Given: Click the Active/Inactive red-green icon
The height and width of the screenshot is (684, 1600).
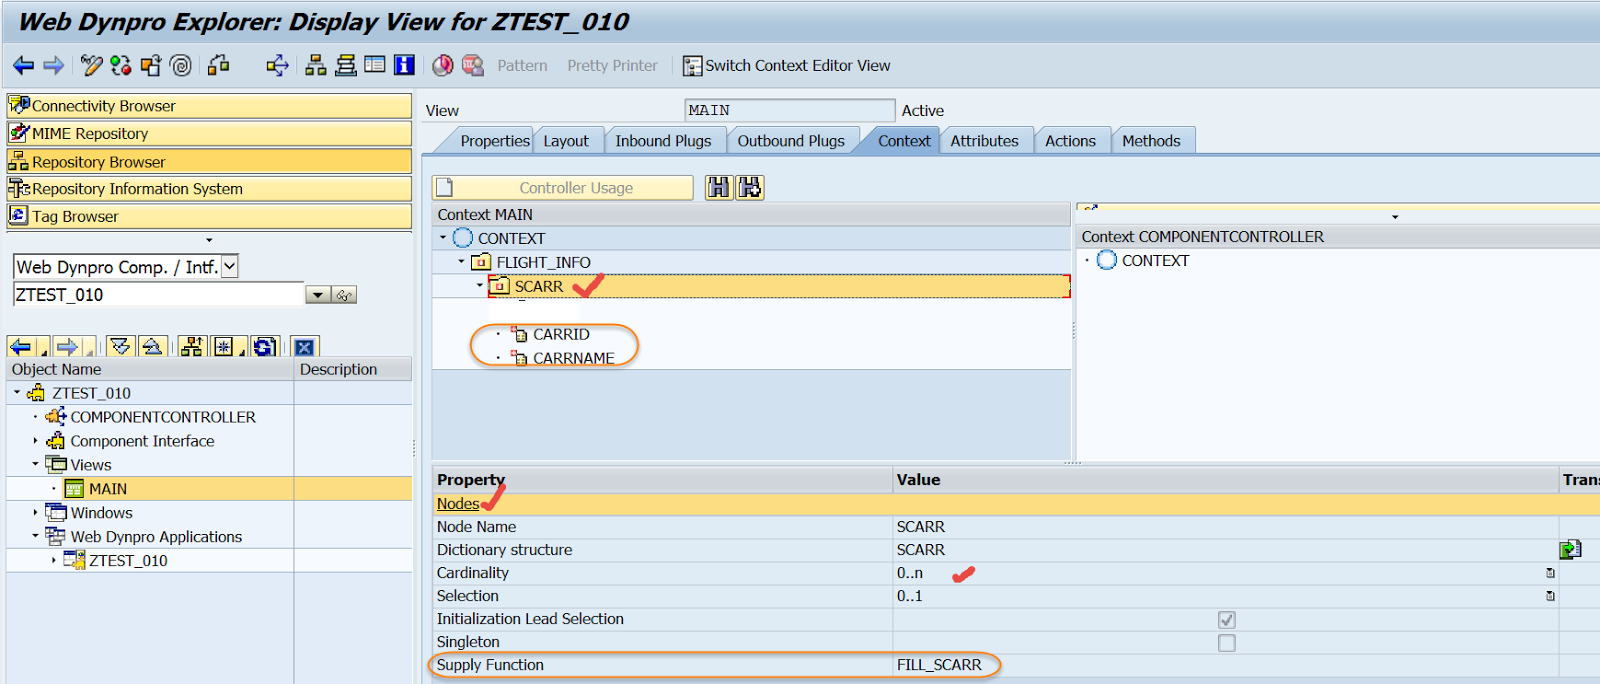Looking at the screenshot, I should [121, 66].
